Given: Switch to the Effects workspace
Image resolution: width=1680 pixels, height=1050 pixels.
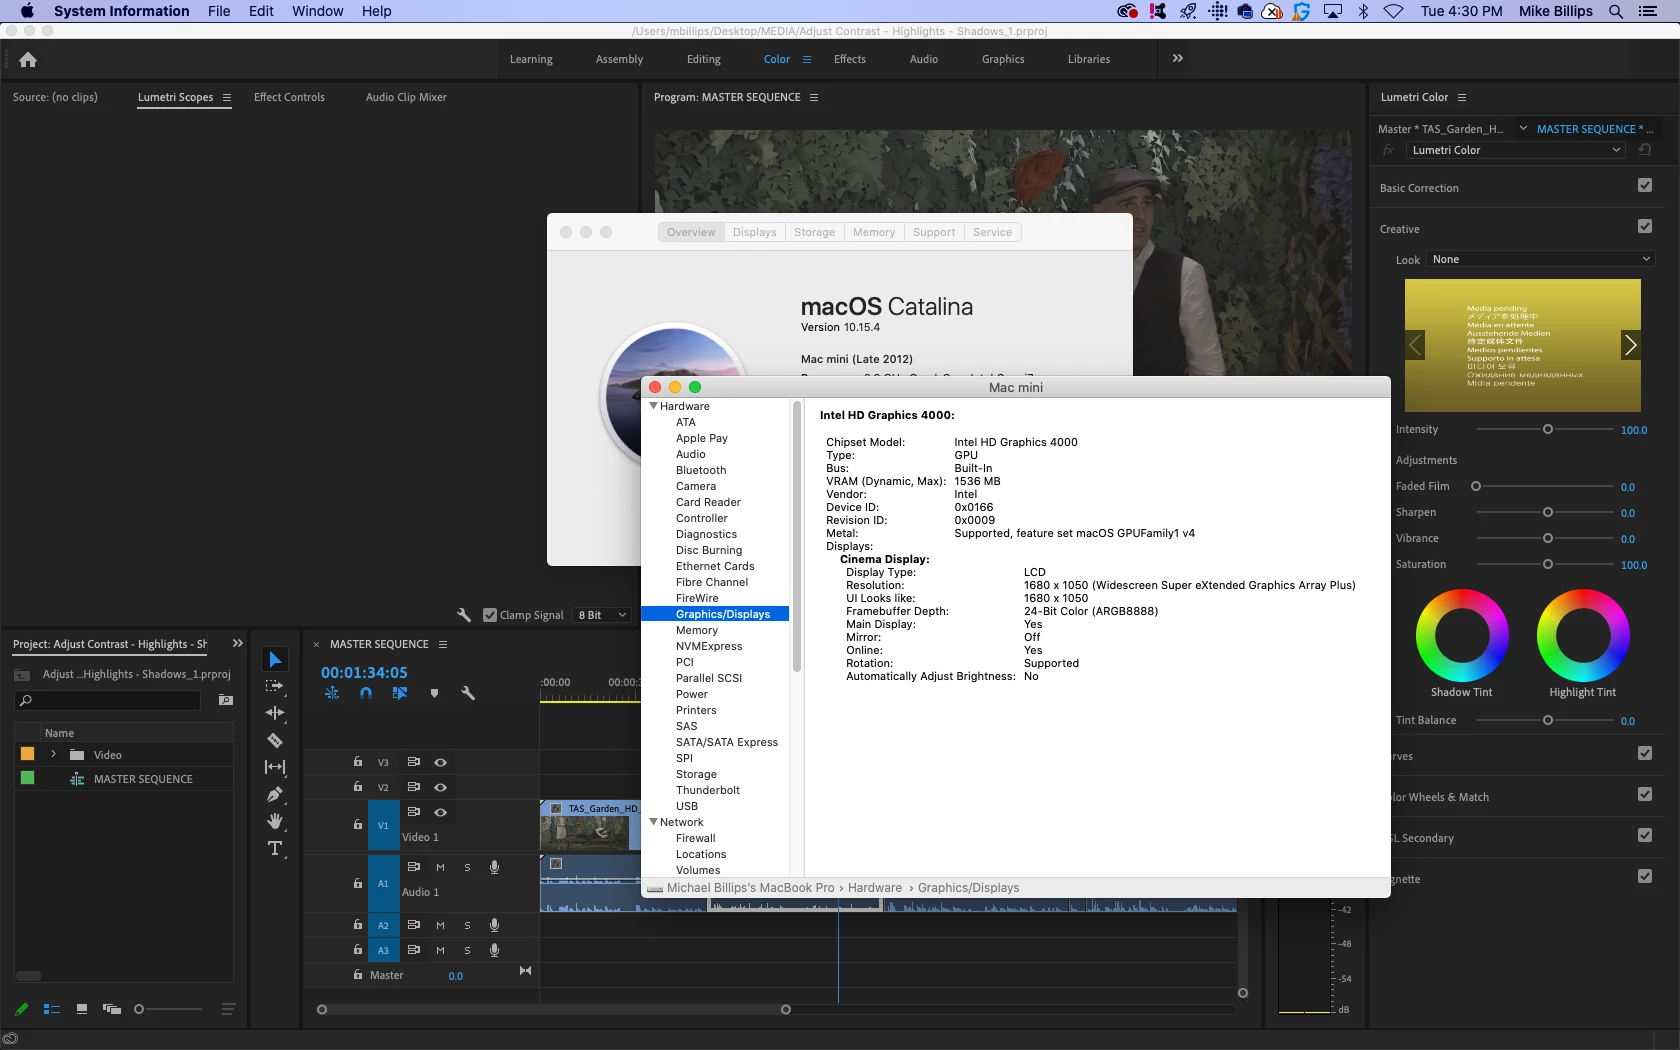Looking at the screenshot, I should click(x=850, y=59).
